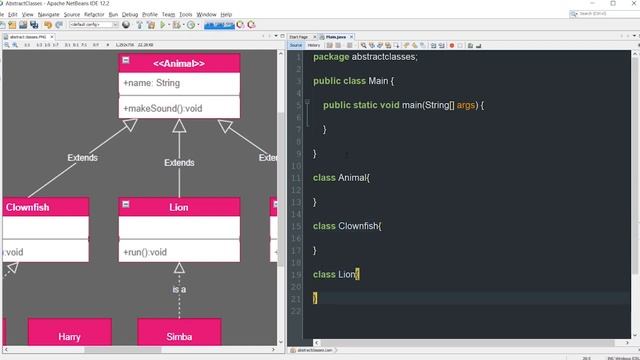Image resolution: width=640 pixels, height=360 pixels.
Task: Click the 'class Clownfish{' code line
Action: click(347, 226)
